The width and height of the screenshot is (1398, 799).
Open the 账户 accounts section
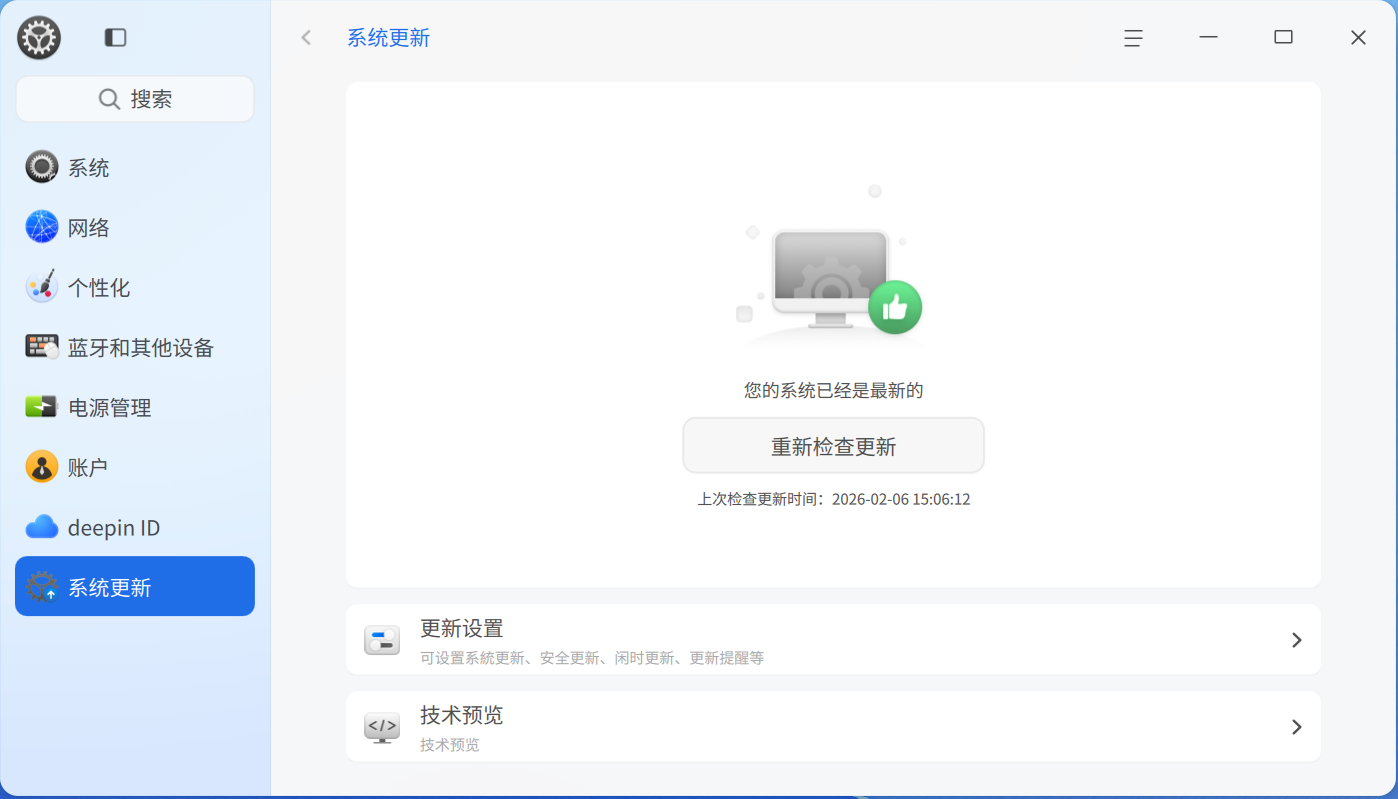[x=86, y=466]
